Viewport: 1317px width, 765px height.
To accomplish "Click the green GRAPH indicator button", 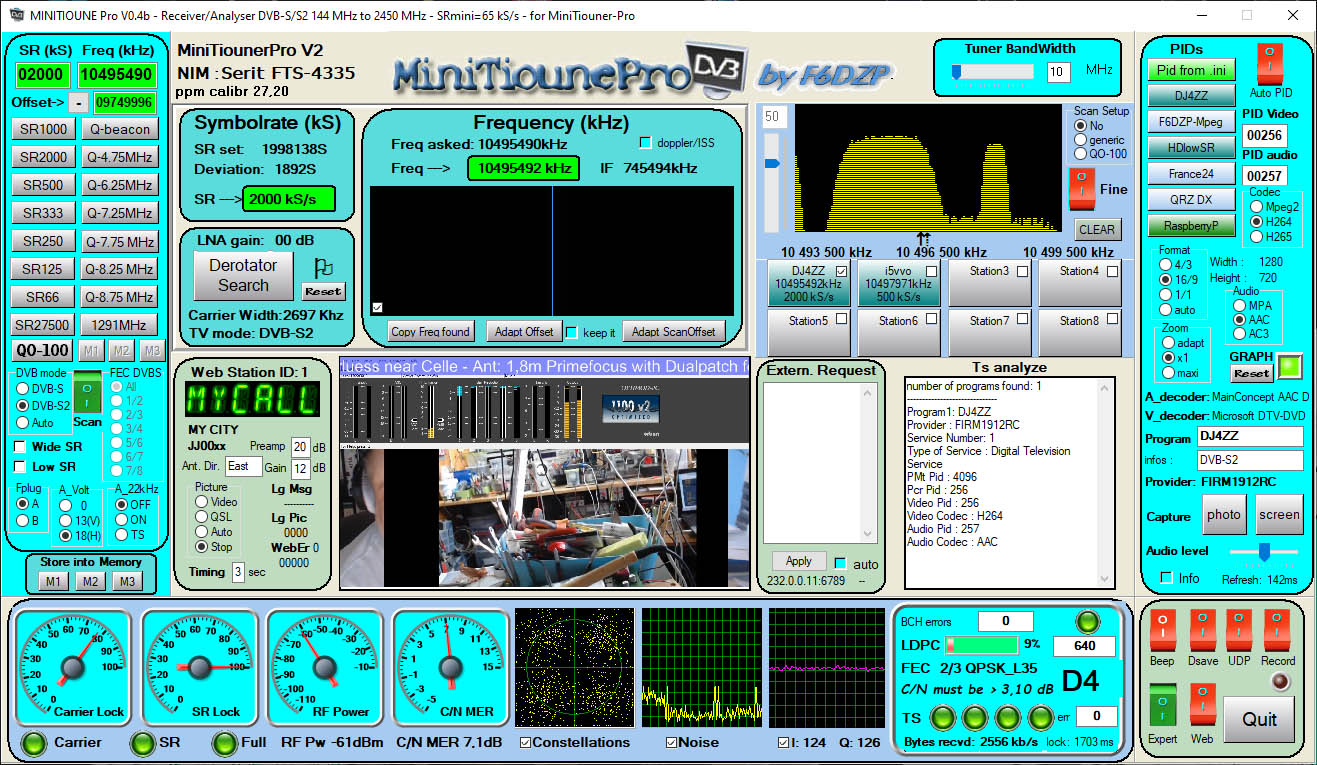I will tap(1291, 366).
